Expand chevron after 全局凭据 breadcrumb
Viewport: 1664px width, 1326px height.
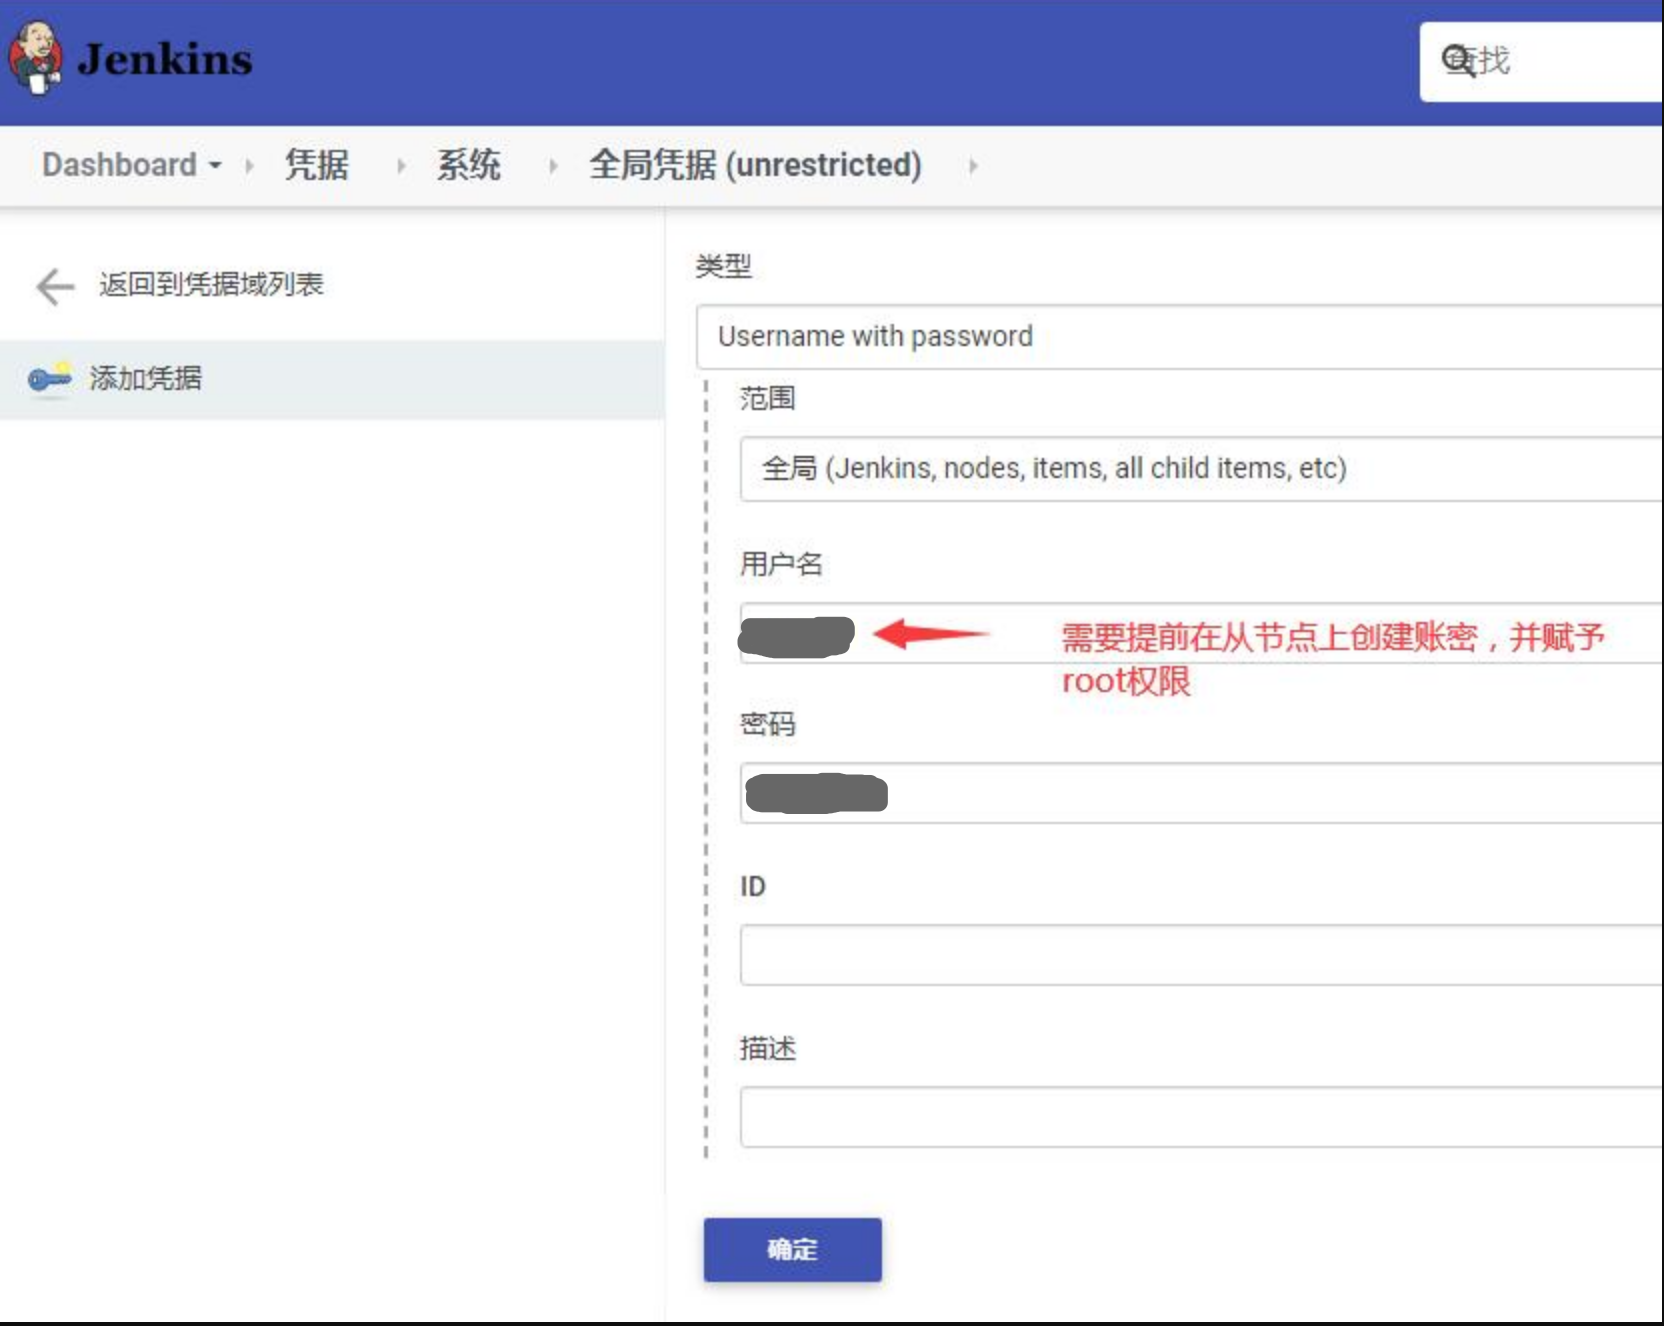[x=973, y=166]
